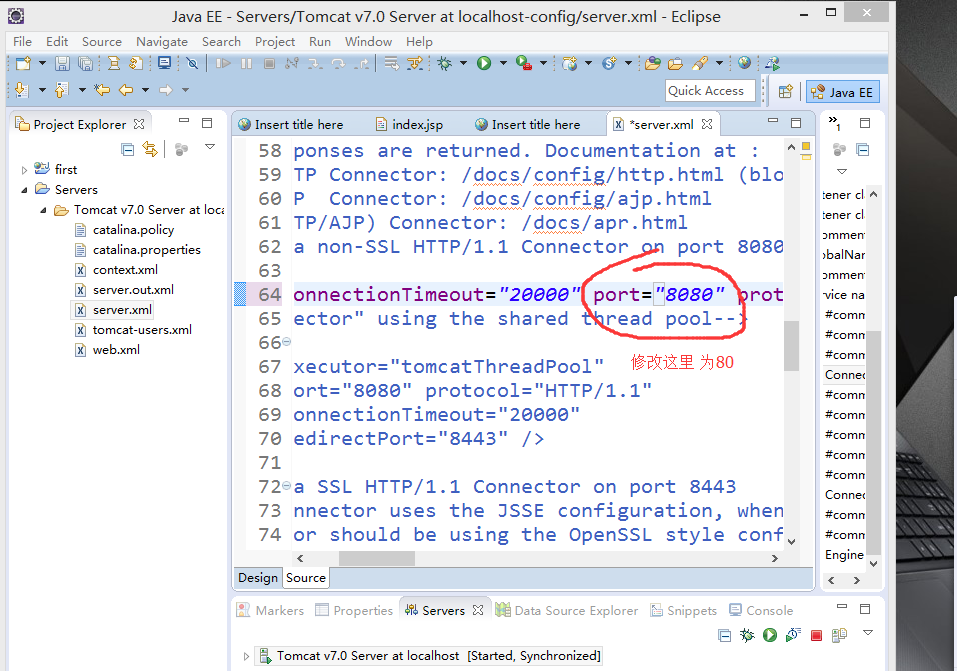Start the server in debug mode from Servers view

pos(747,636)
